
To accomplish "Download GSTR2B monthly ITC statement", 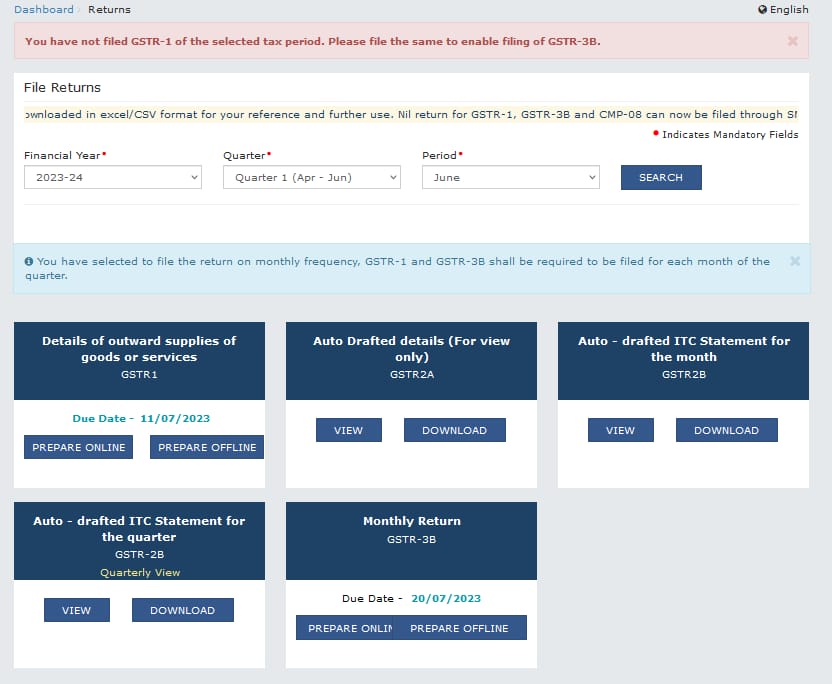I will pos(726,430).
